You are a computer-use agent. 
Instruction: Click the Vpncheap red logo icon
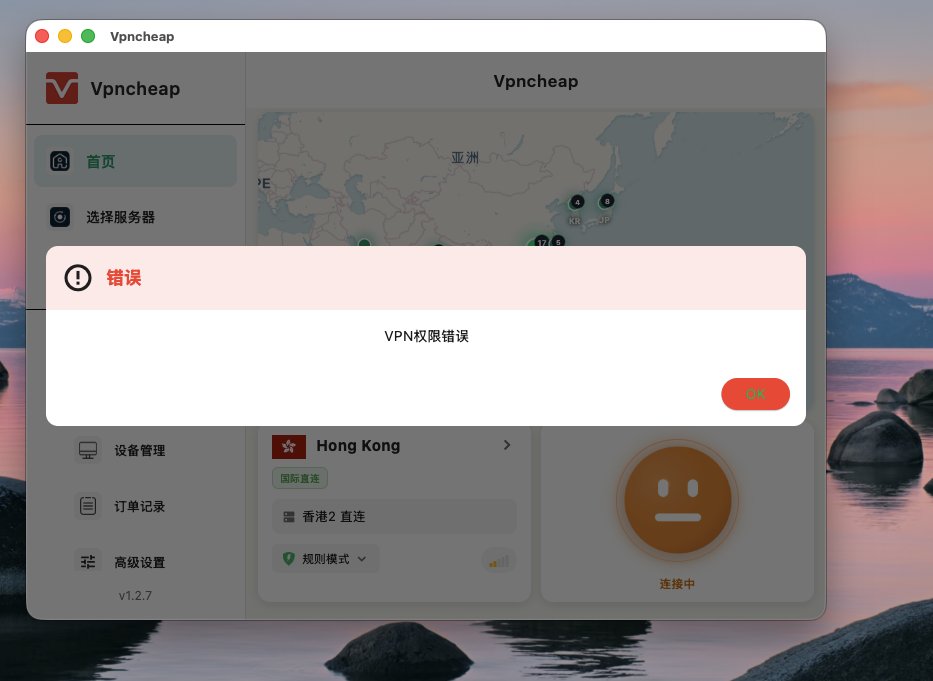click(x=62, y=88)
